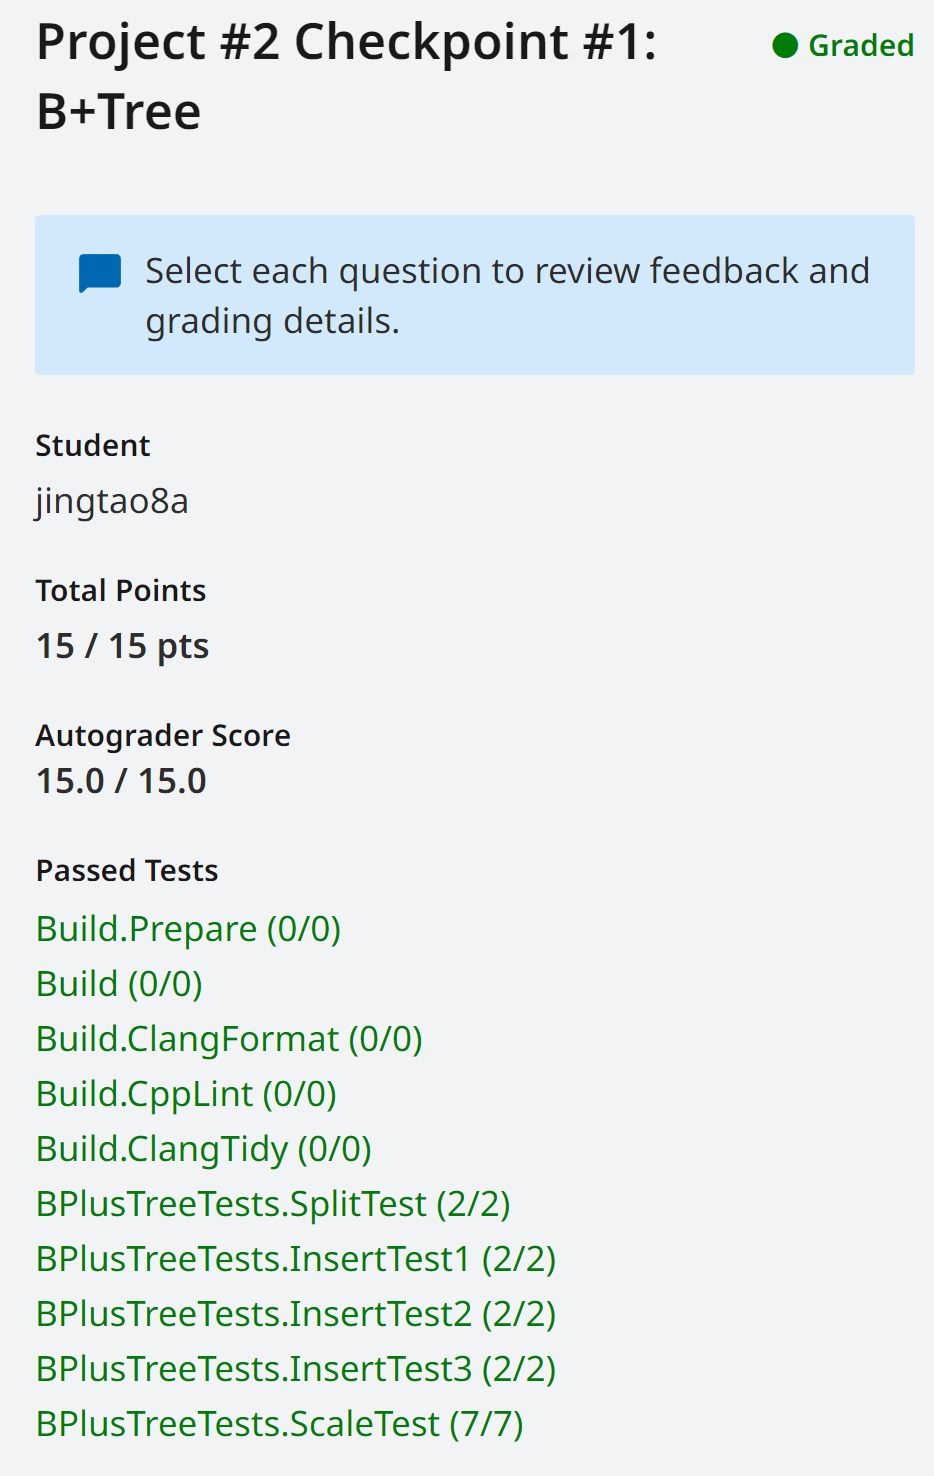Click the green Graded status dot
934x1476 pixels.
point(785,46)
